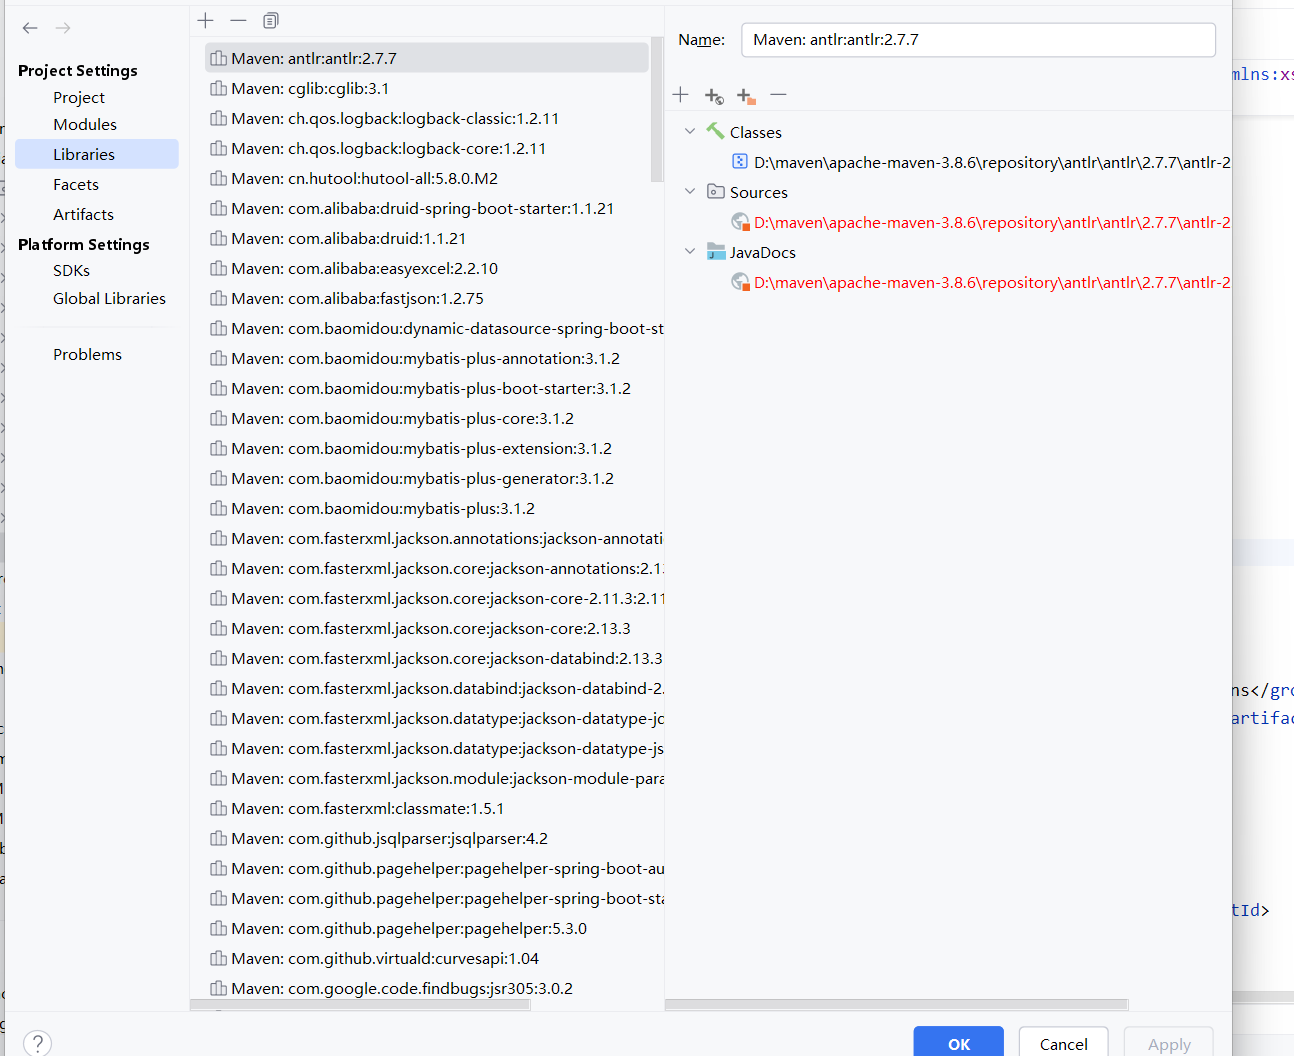Go forward with the right arrow

[63, 28]
